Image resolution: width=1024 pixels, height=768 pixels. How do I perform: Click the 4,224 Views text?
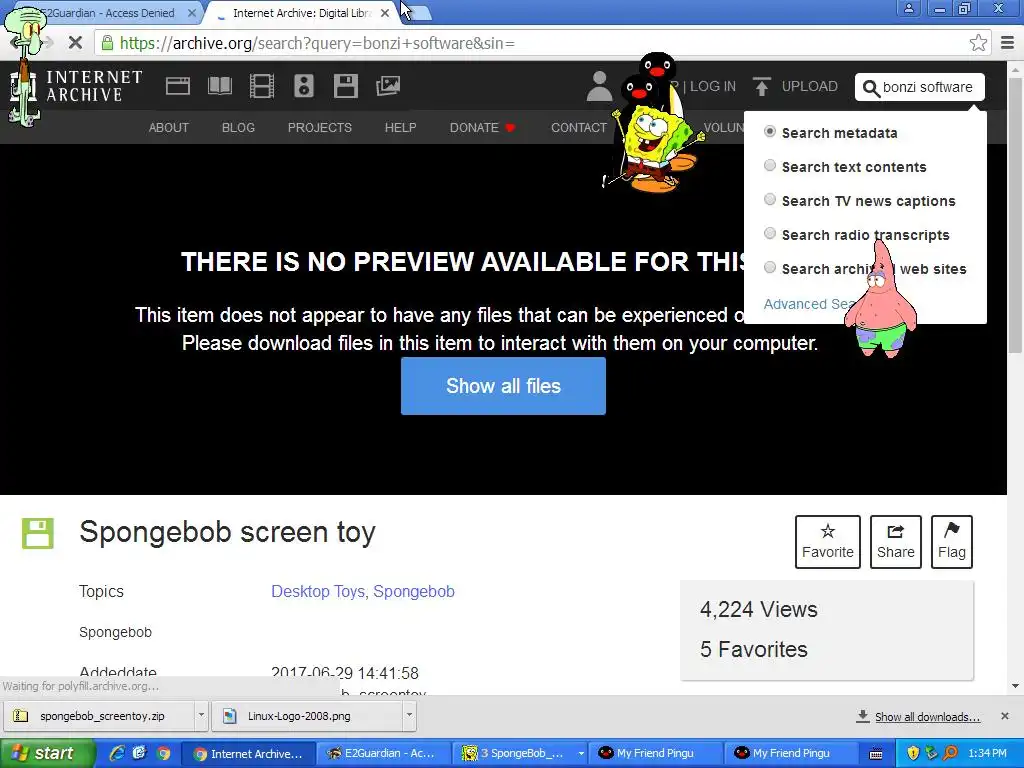(758, 609)
